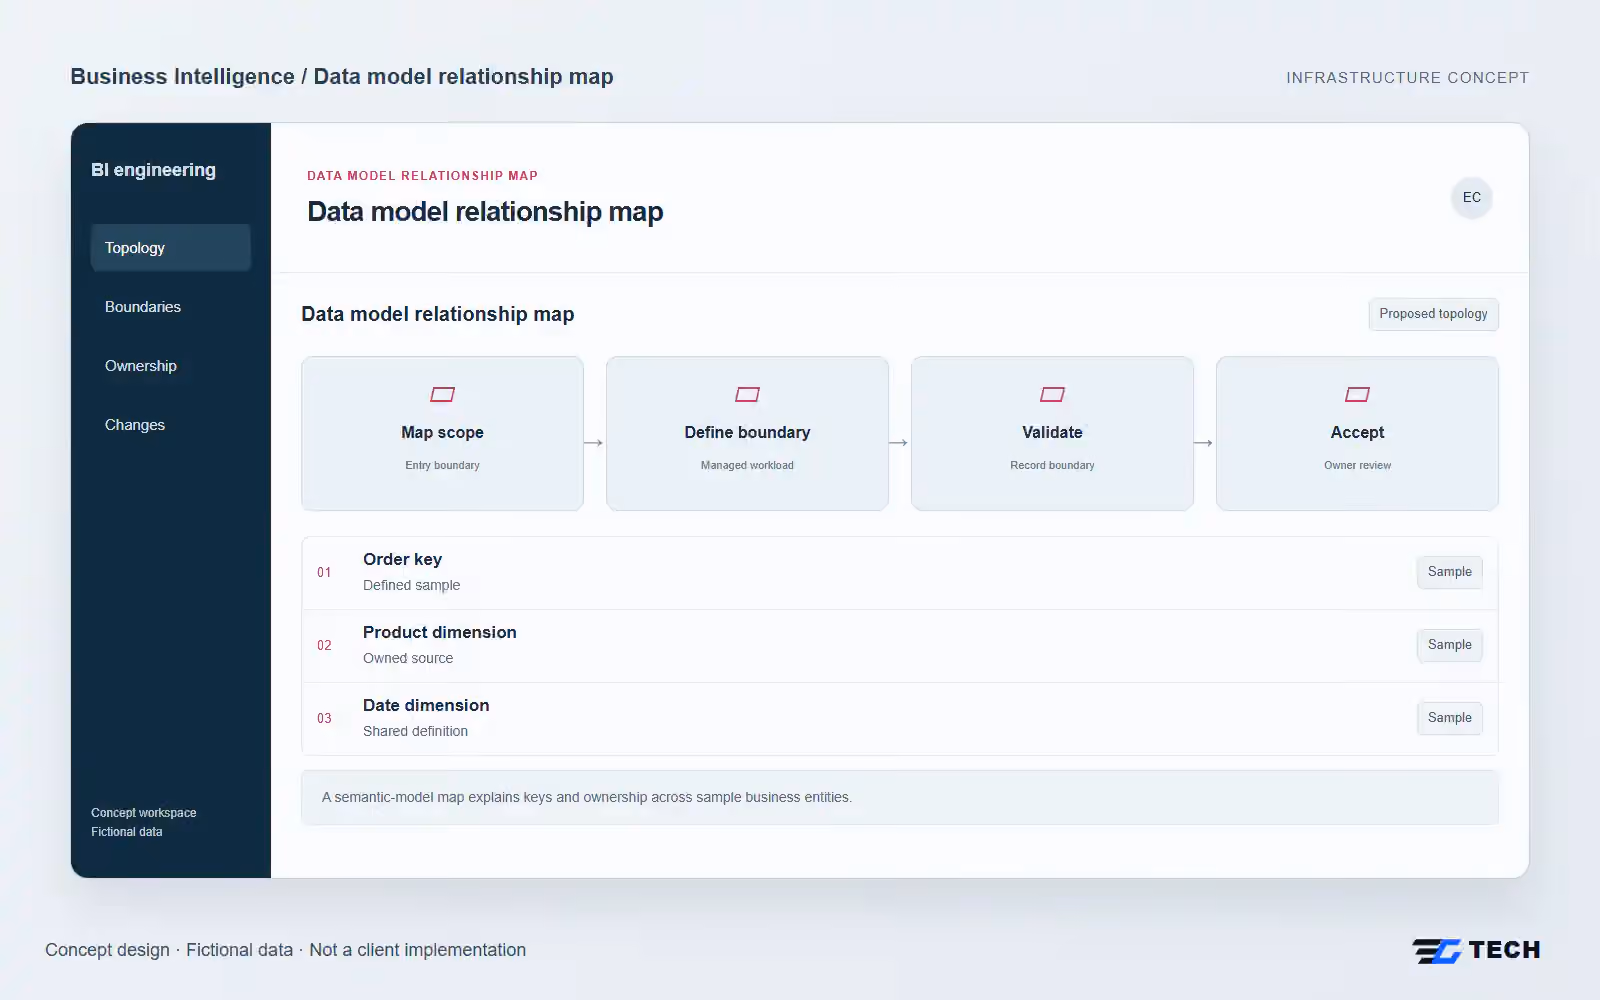Click the Infrastructure Concept header label
This screenshot has height=1000, width=1600.
coord(1407,77)
